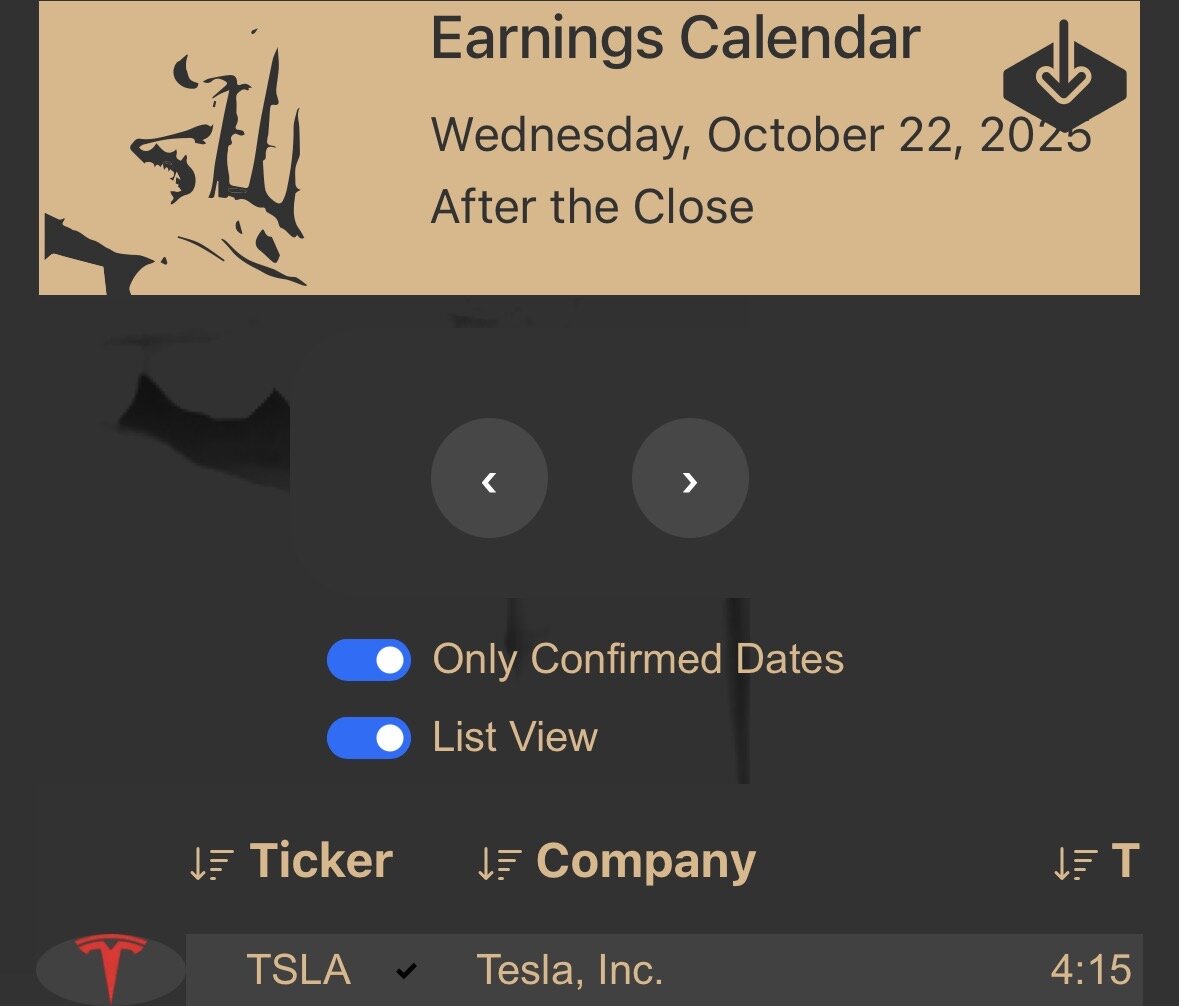Sort the table by Company header
1179x1006 pixels.
click(645, 861)
